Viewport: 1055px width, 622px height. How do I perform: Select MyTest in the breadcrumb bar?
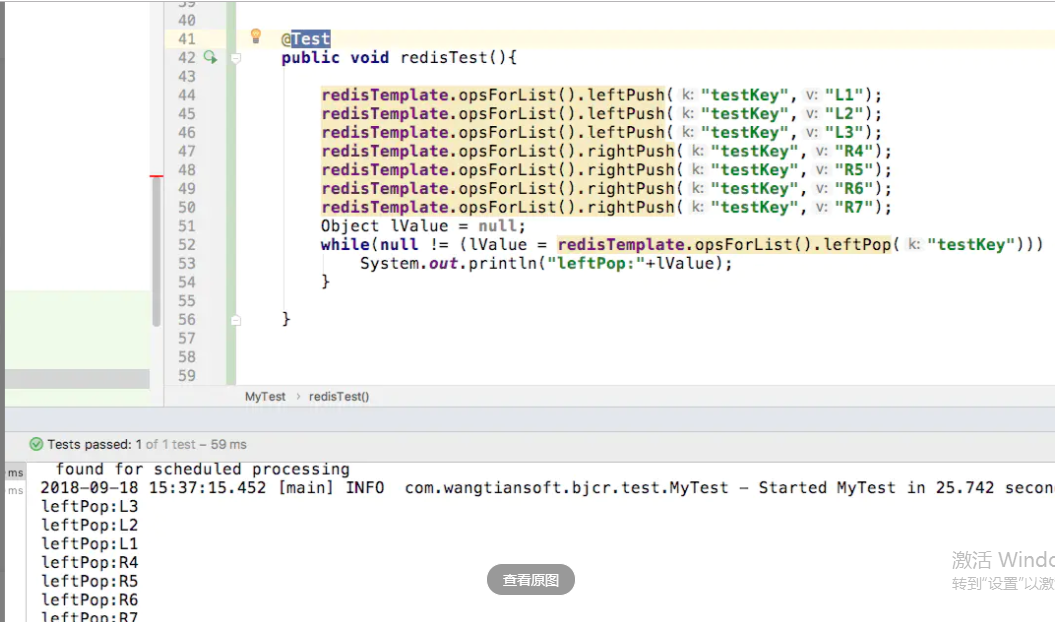coord(265,396)
